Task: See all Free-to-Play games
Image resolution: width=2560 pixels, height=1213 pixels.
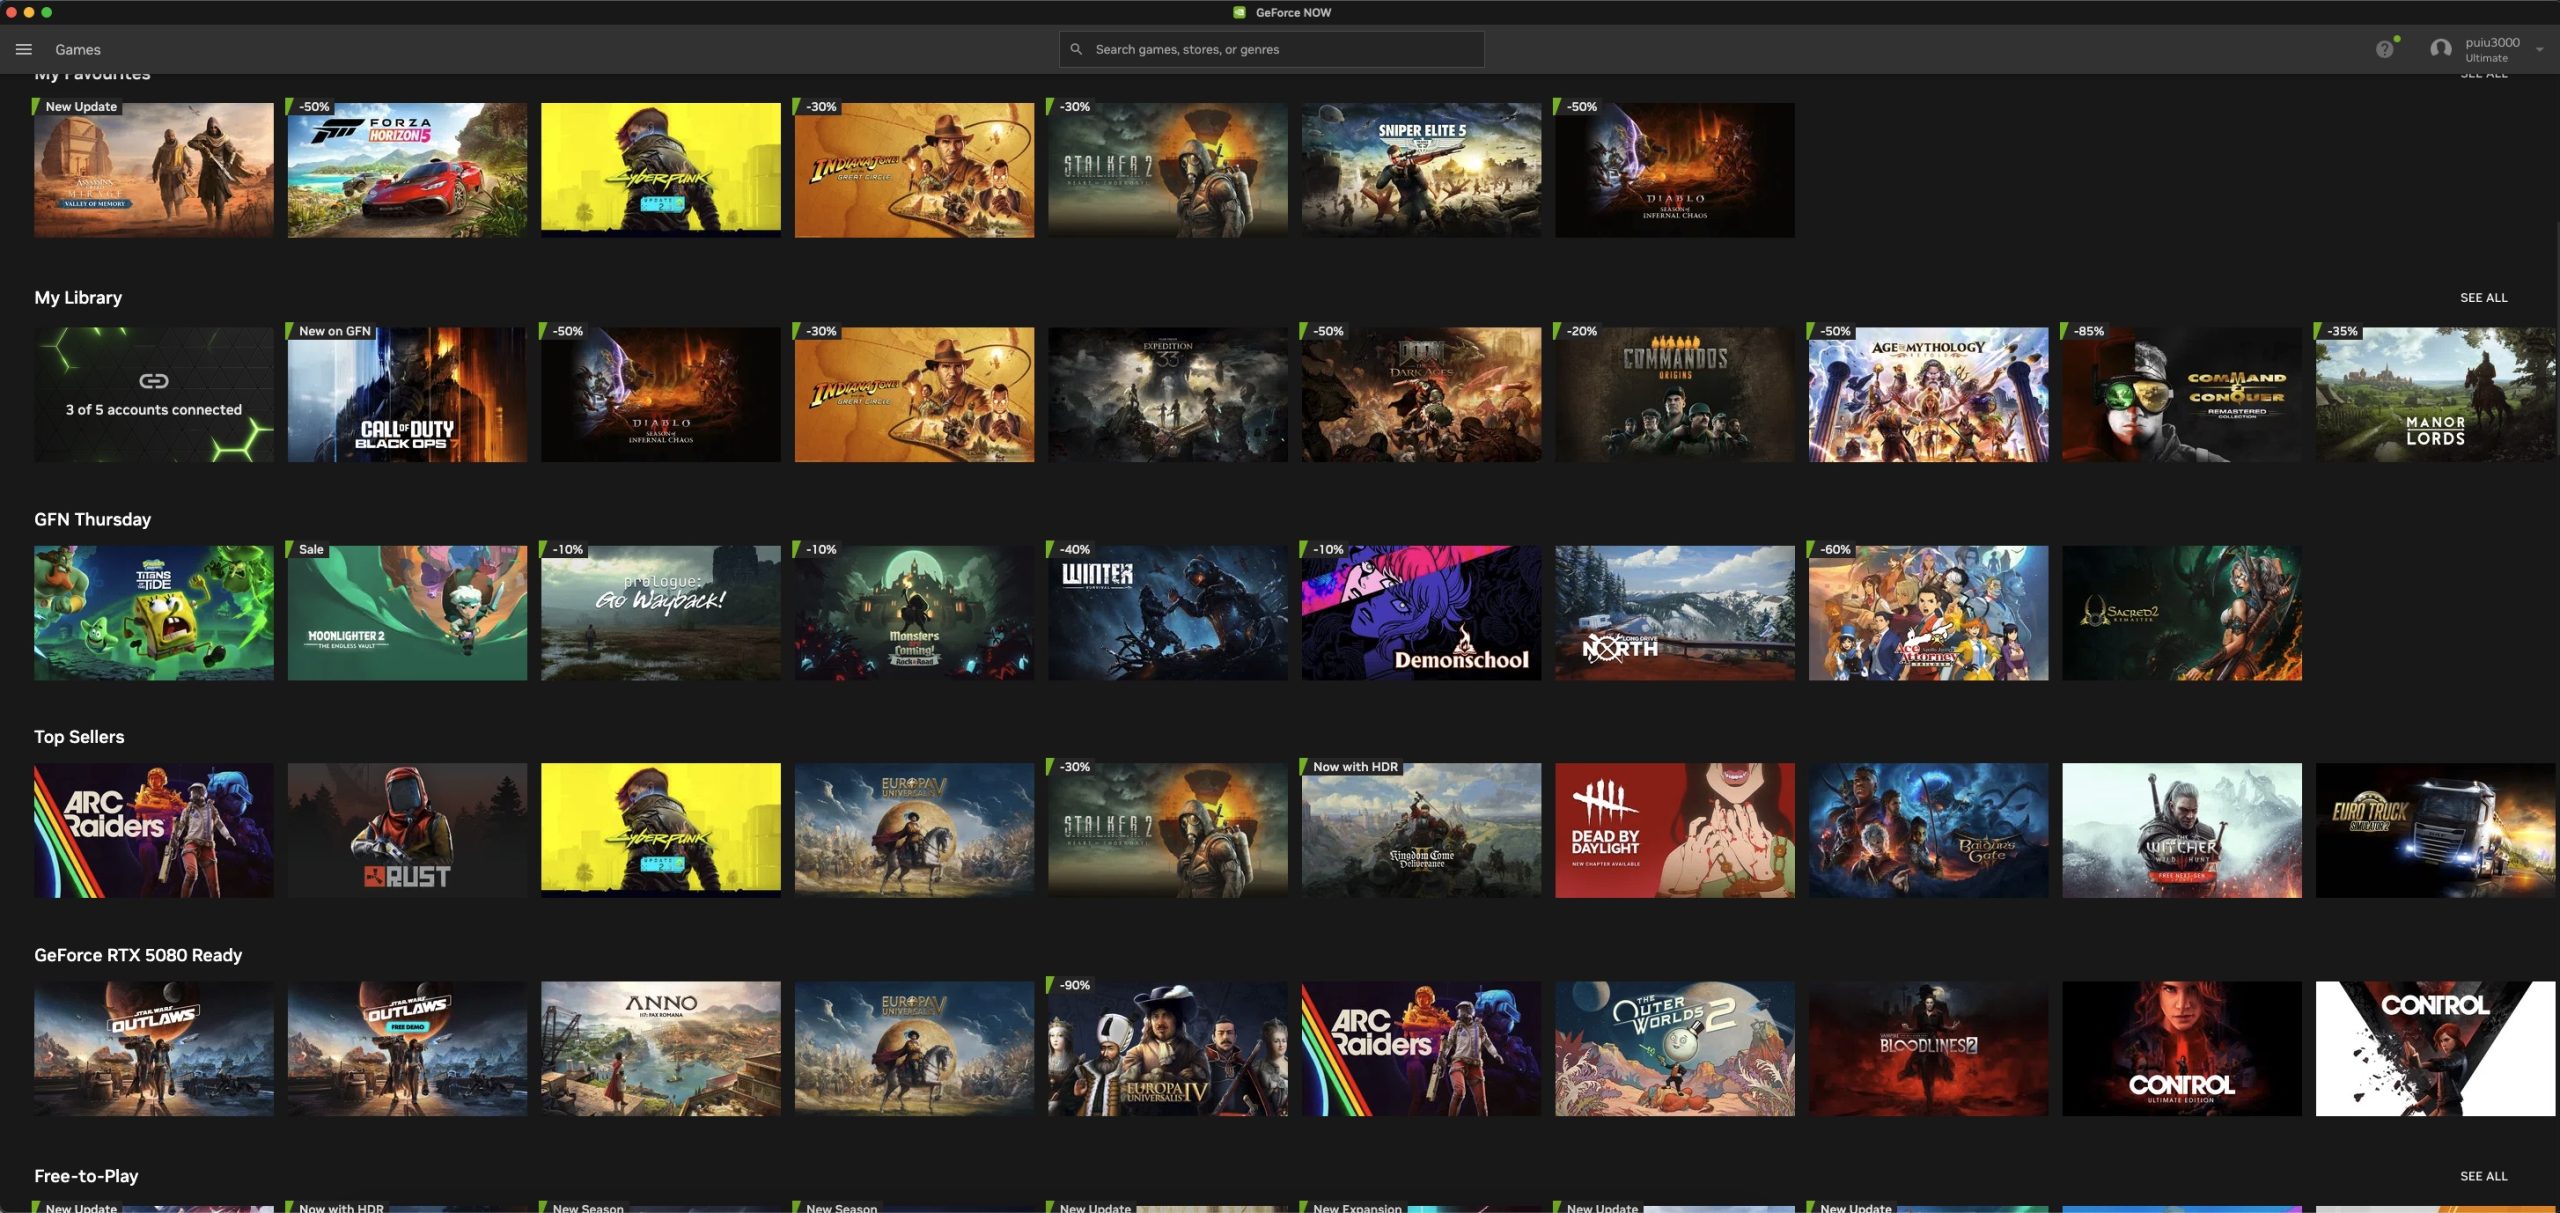Action: coord(2483,1176)
